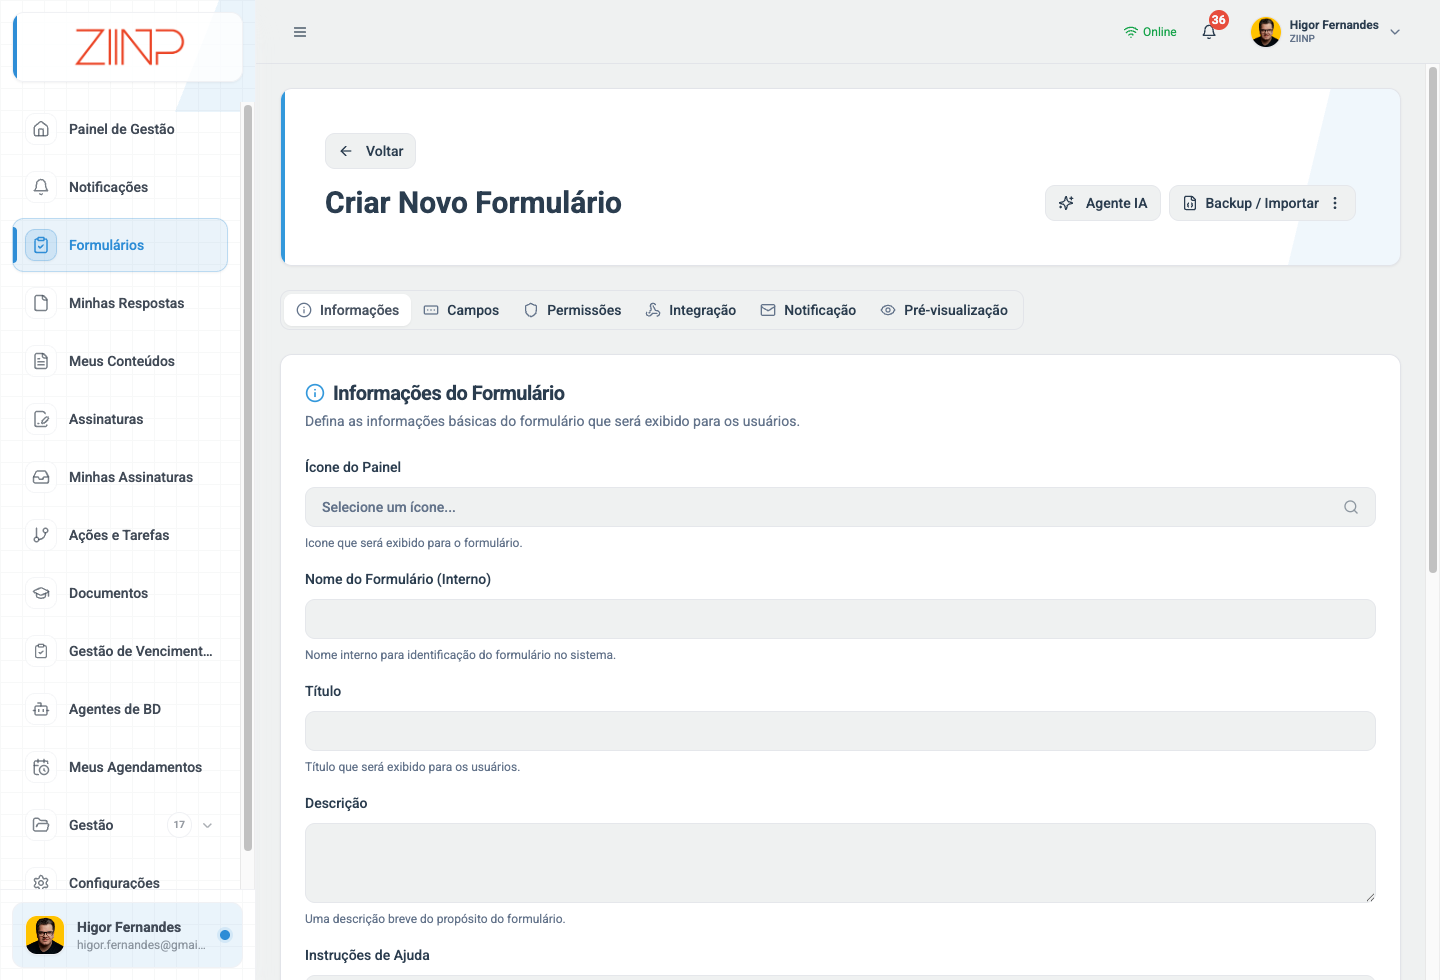Expand the Higor Fernandes profile dropdown
The width and height of the screenshot is (1440, 980).
(1395, 32)
